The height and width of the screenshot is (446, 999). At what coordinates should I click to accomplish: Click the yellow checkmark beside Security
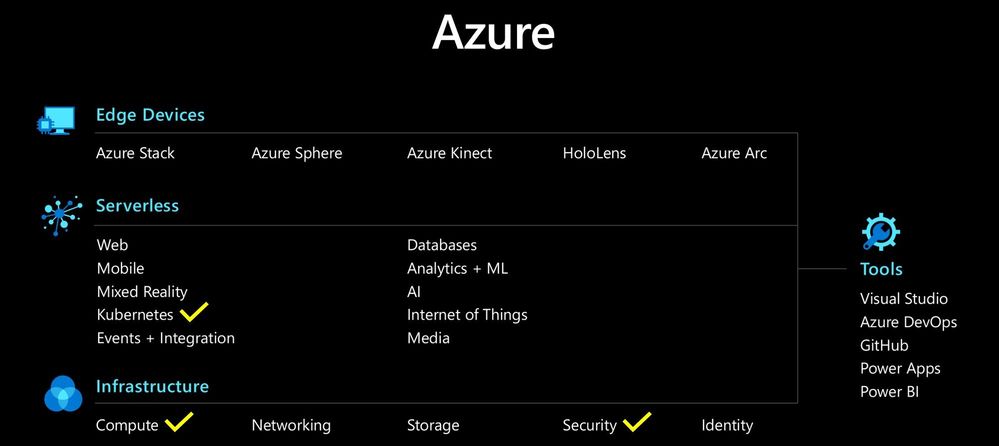coord(637,422)
